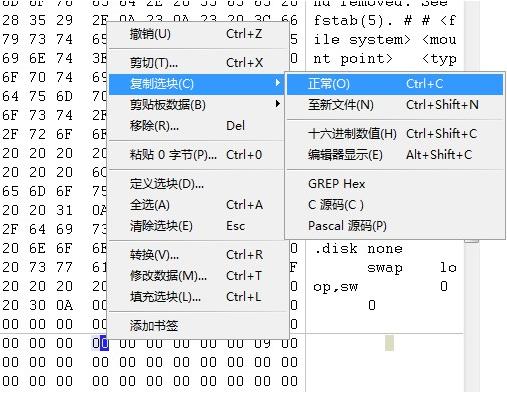Open 定义选块(D)... dialog entry

tap(198, 184)
